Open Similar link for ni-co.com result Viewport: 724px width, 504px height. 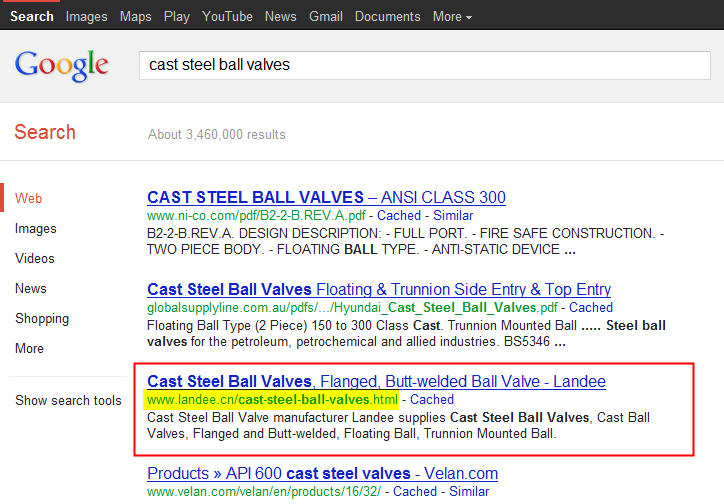pos(453,216)
